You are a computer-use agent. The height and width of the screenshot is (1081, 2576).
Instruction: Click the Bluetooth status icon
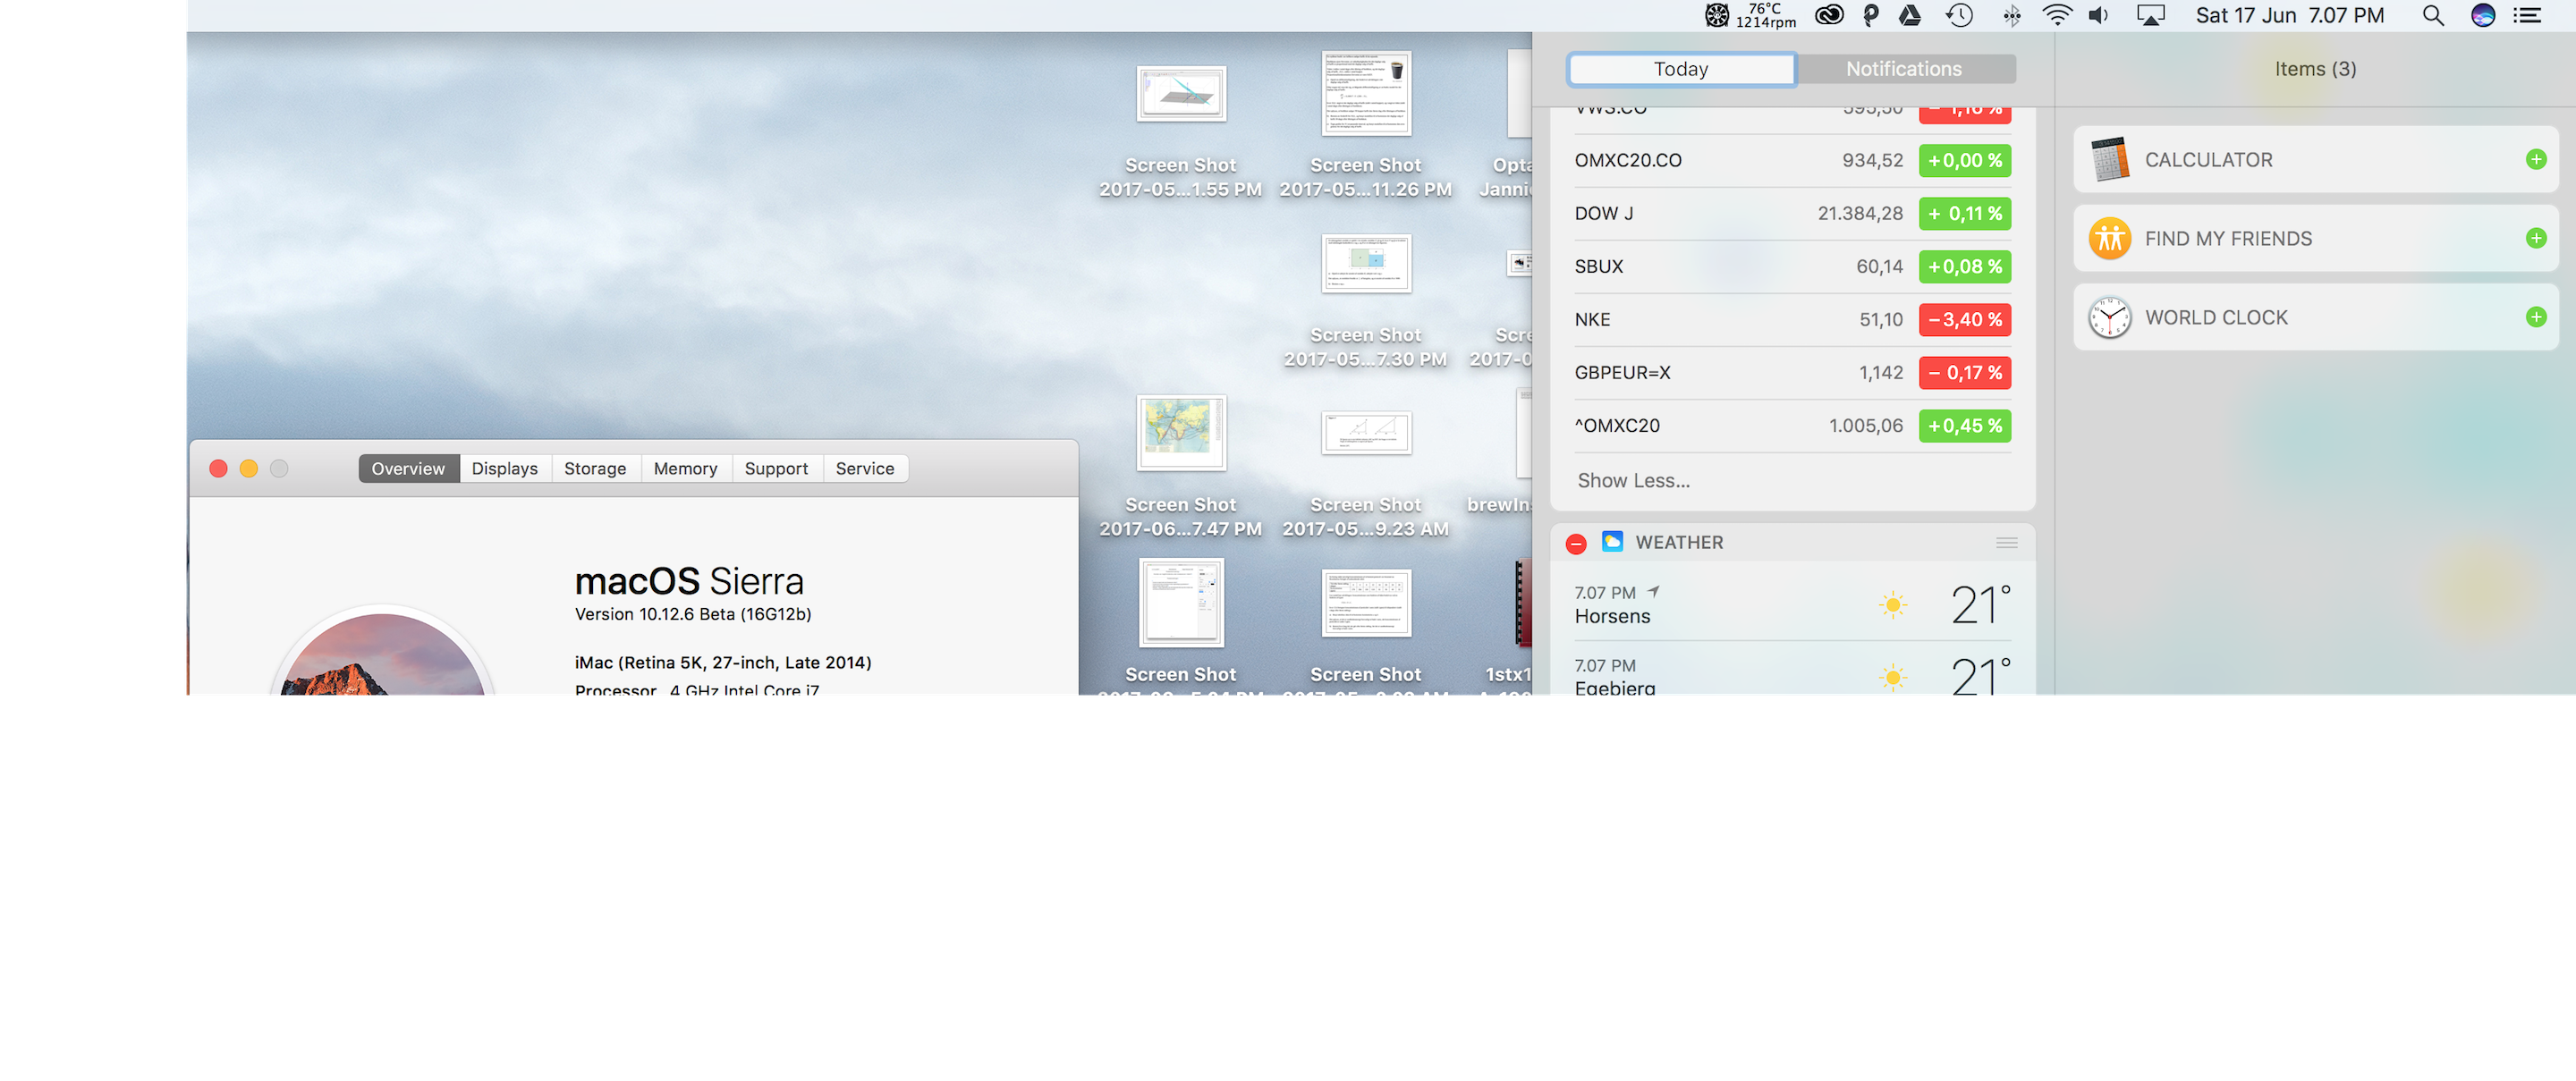click(2011, 15)
